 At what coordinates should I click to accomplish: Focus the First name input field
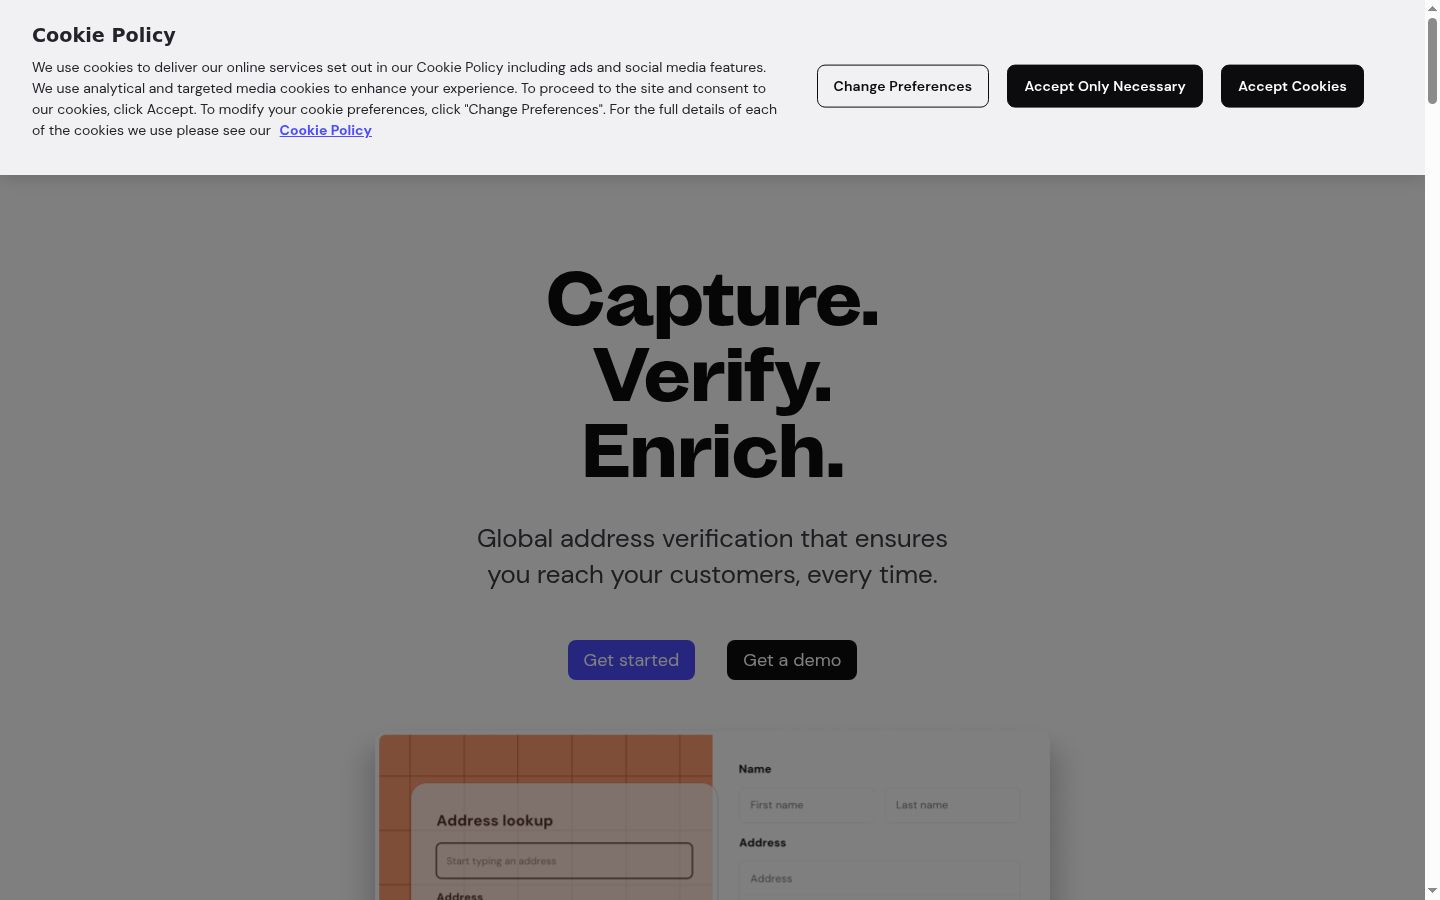[806, 805]
